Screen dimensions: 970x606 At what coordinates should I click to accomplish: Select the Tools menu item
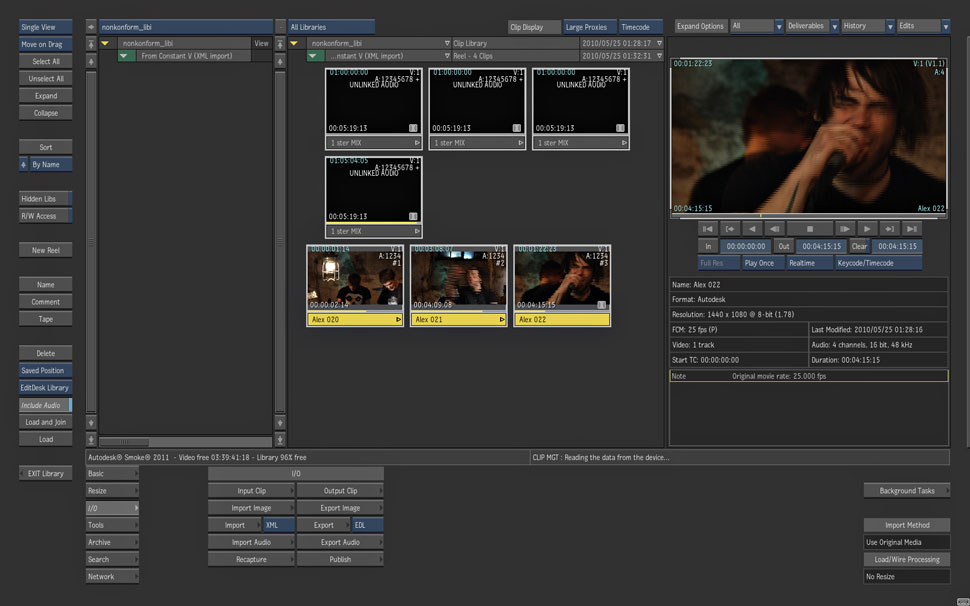(111, 525)
